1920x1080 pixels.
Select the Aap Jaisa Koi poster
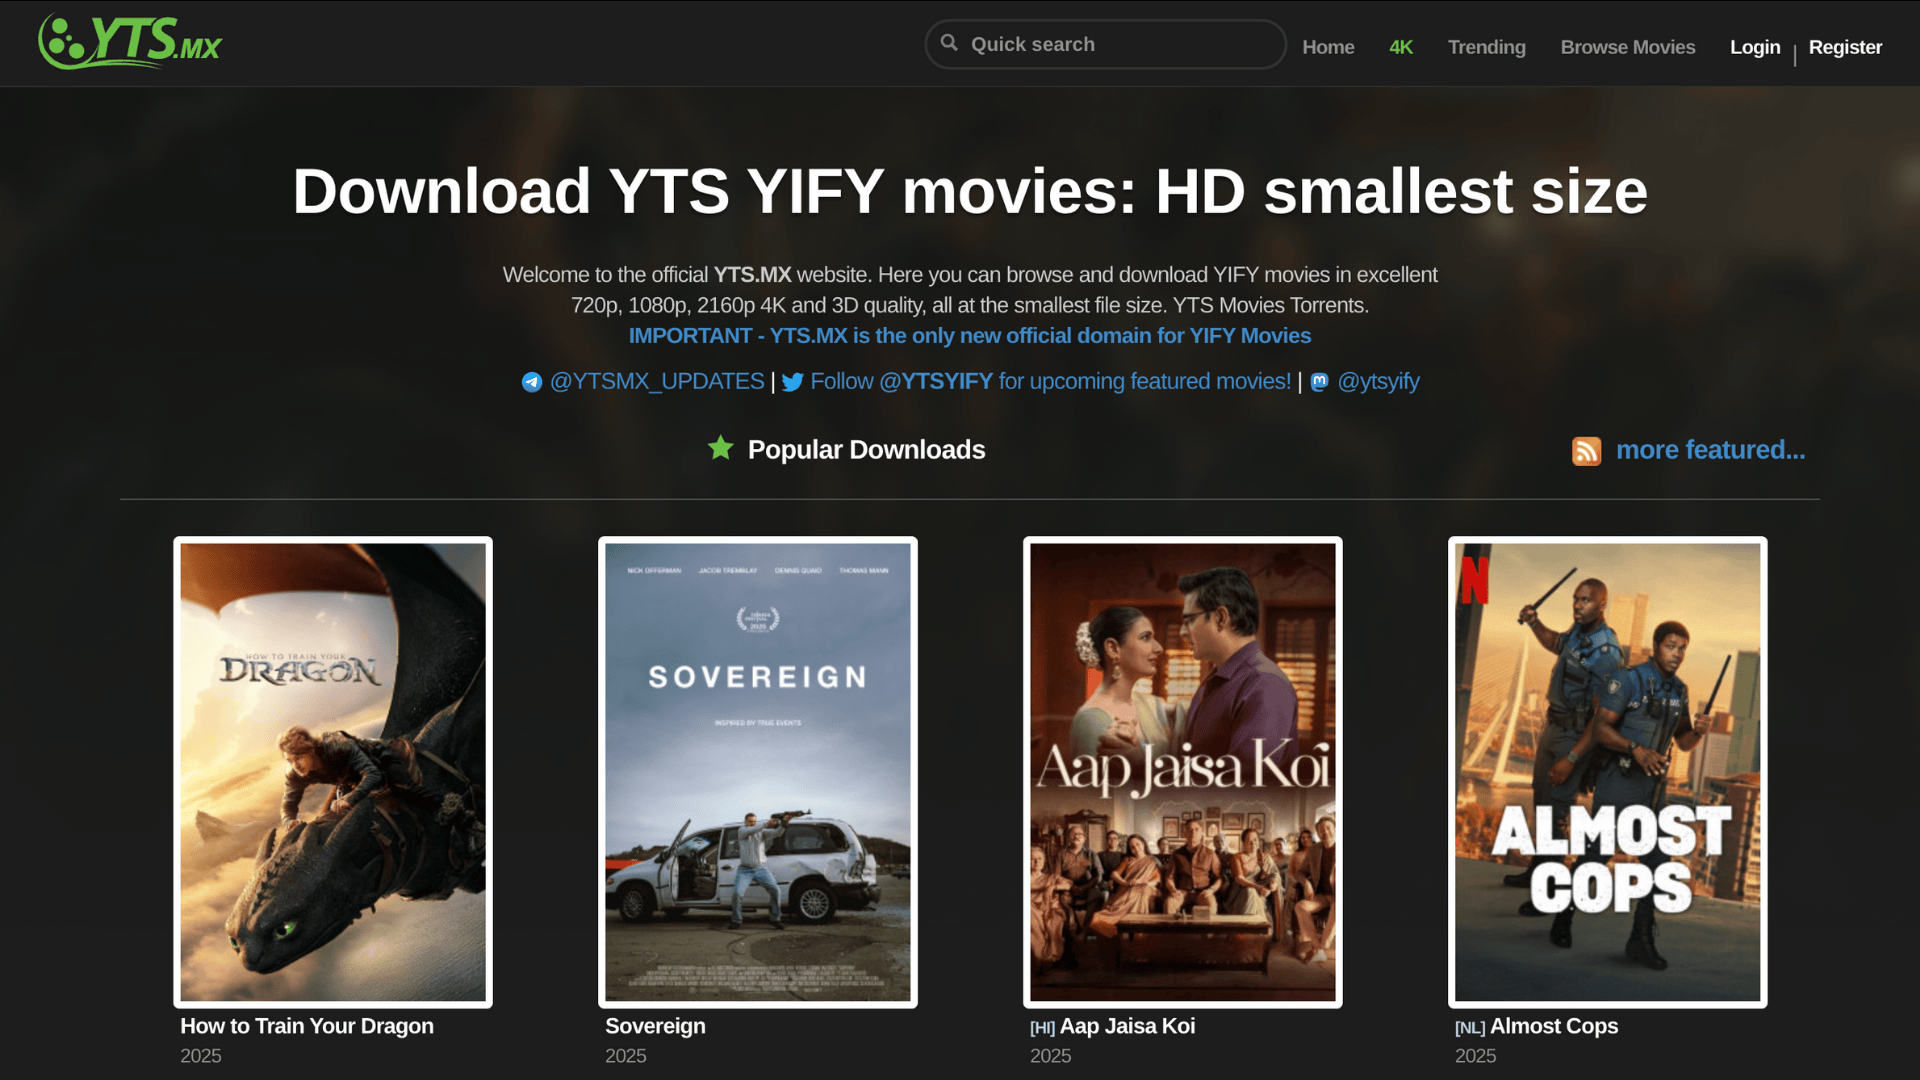point(1182,772)
